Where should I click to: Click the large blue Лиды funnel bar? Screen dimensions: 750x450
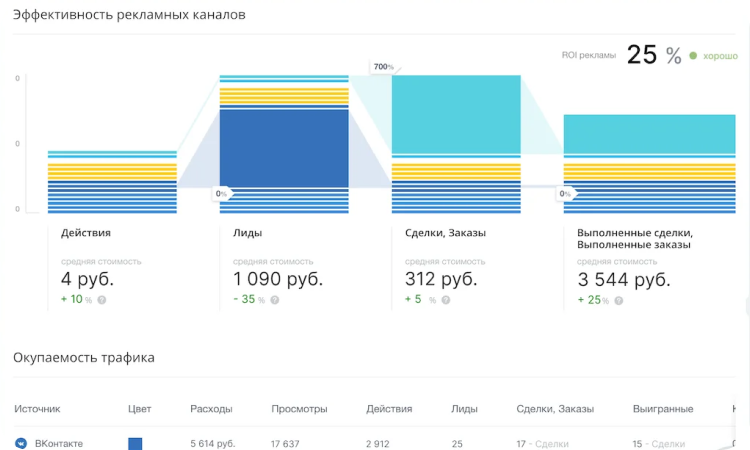tap(284, 144)
